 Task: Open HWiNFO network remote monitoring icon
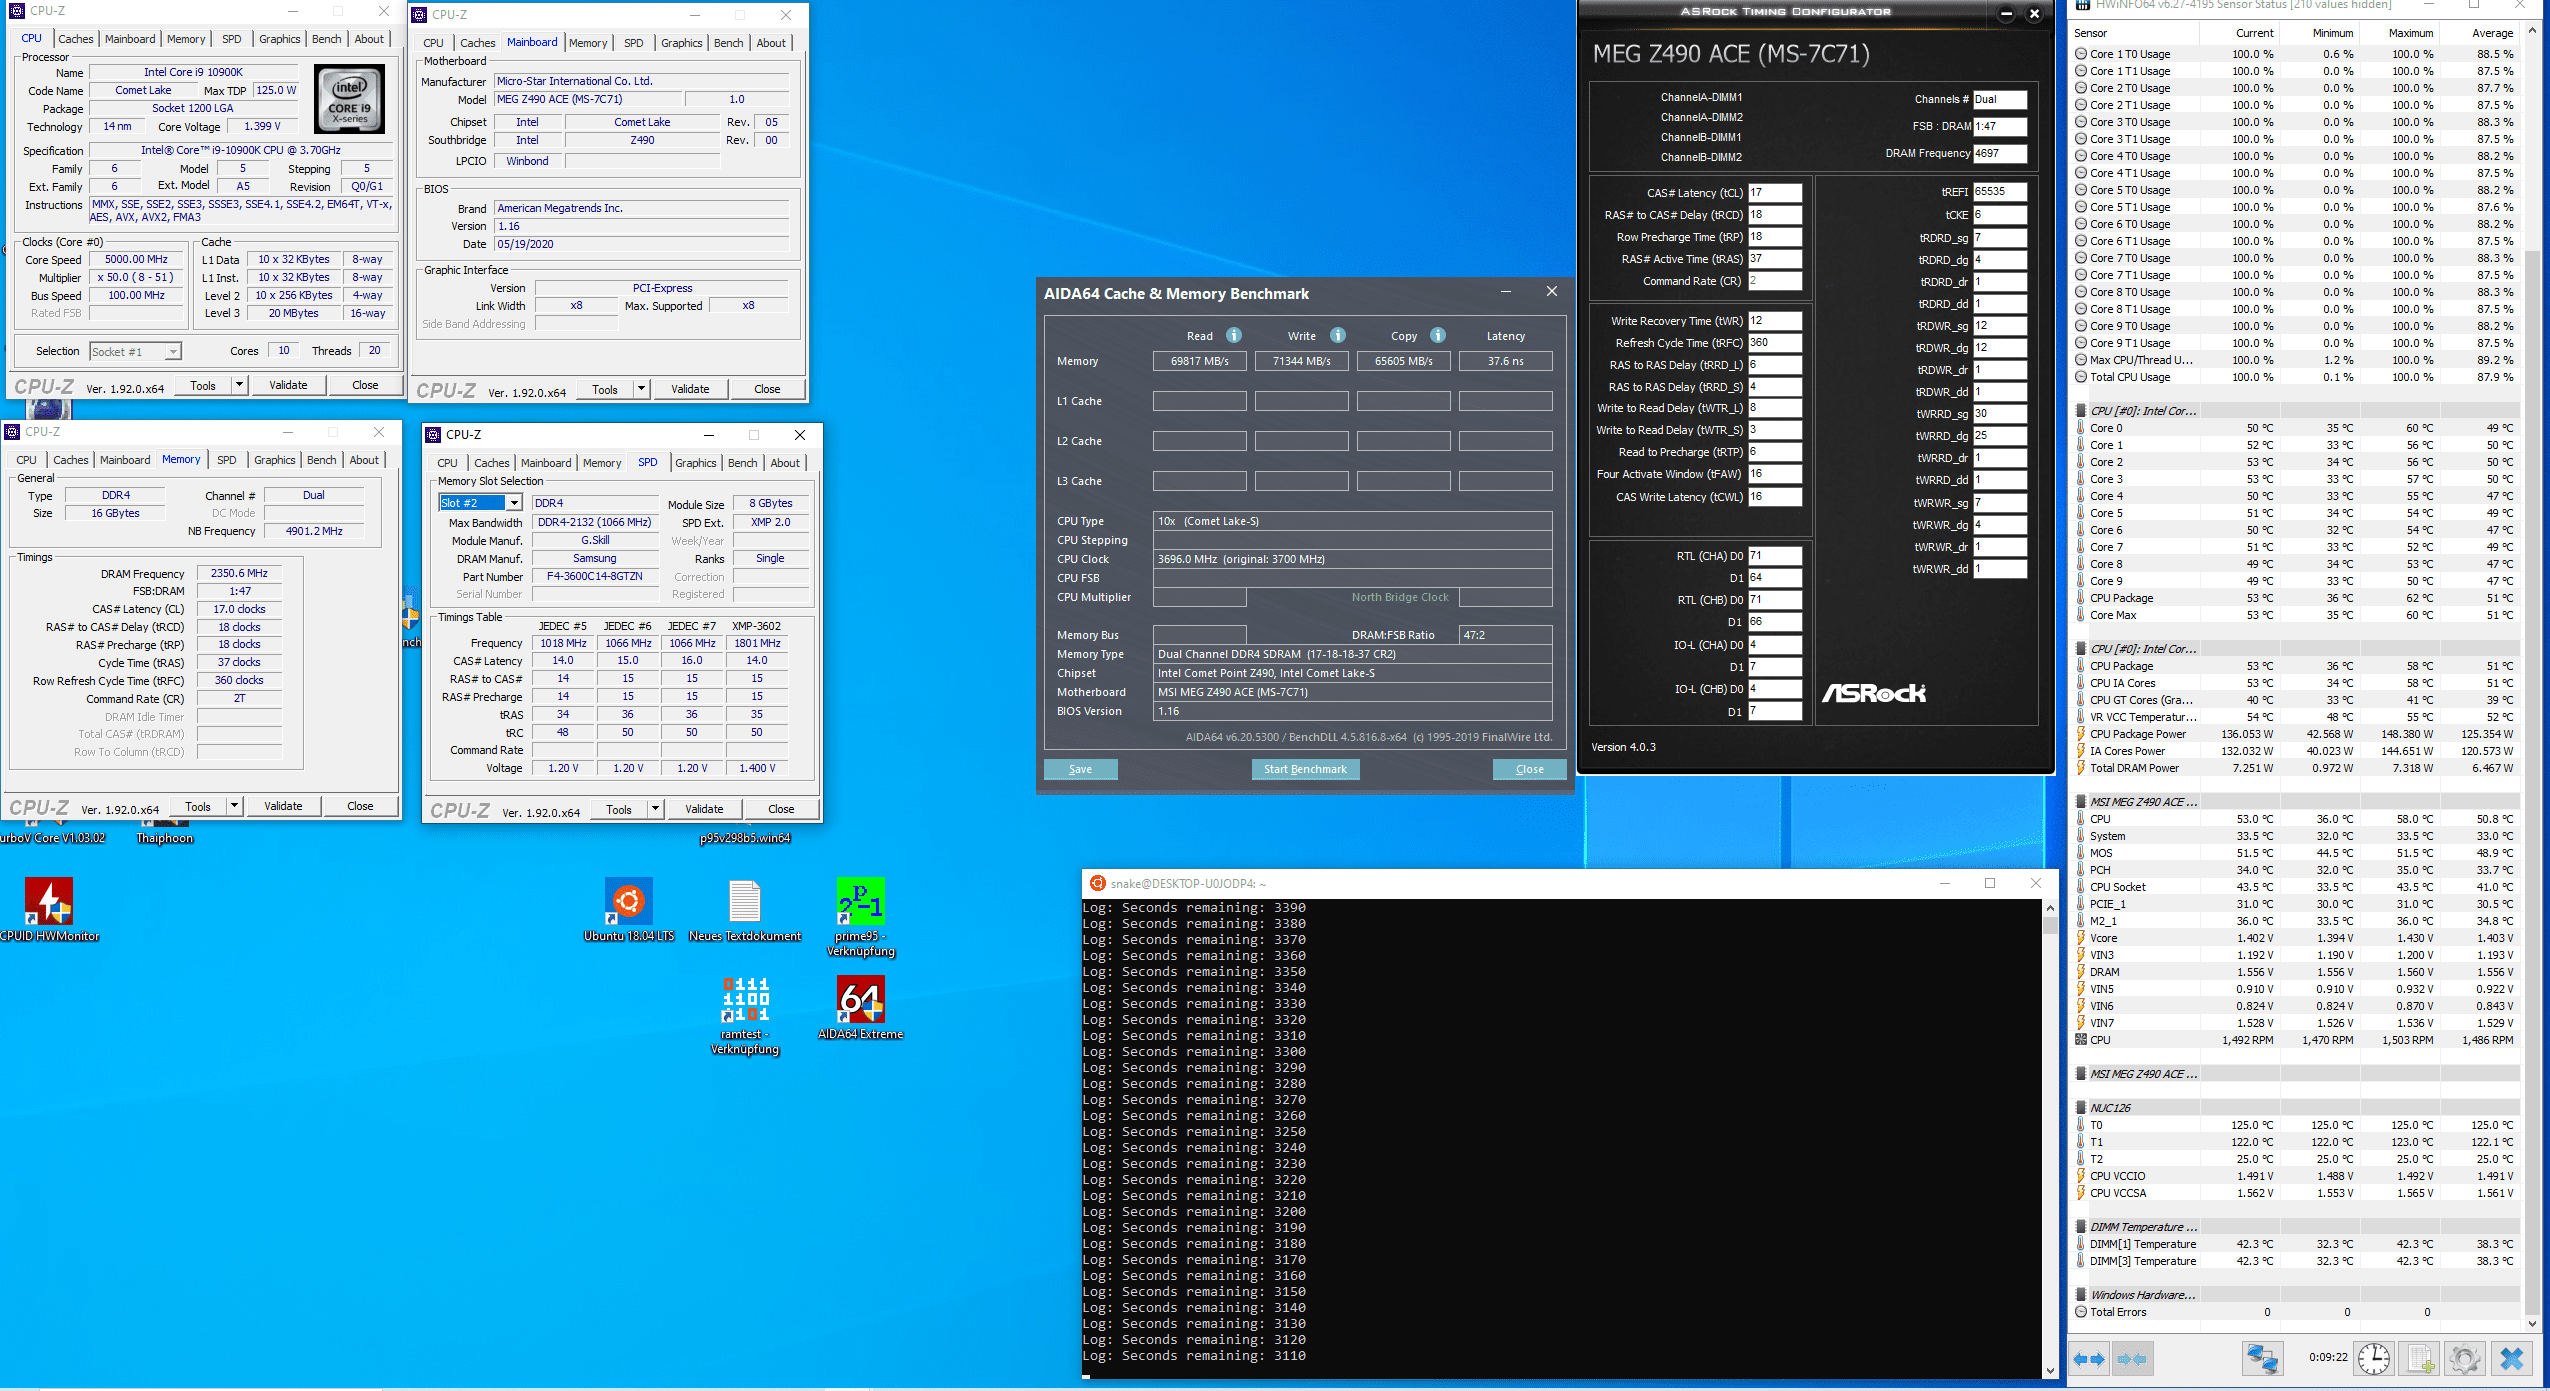[x=2262, y=1358]
